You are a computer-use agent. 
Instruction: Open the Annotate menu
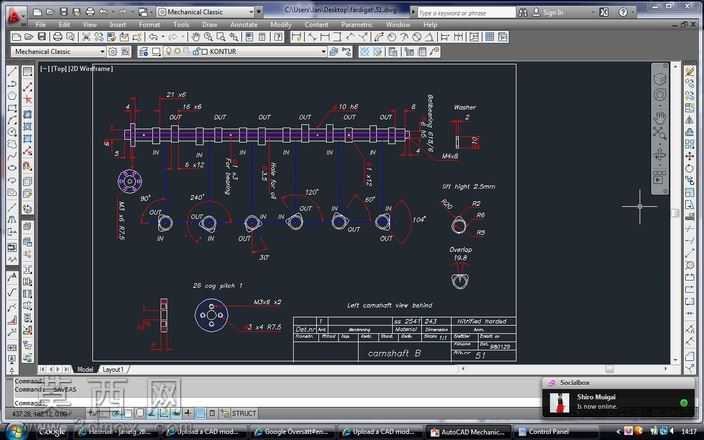pos(244,25)
